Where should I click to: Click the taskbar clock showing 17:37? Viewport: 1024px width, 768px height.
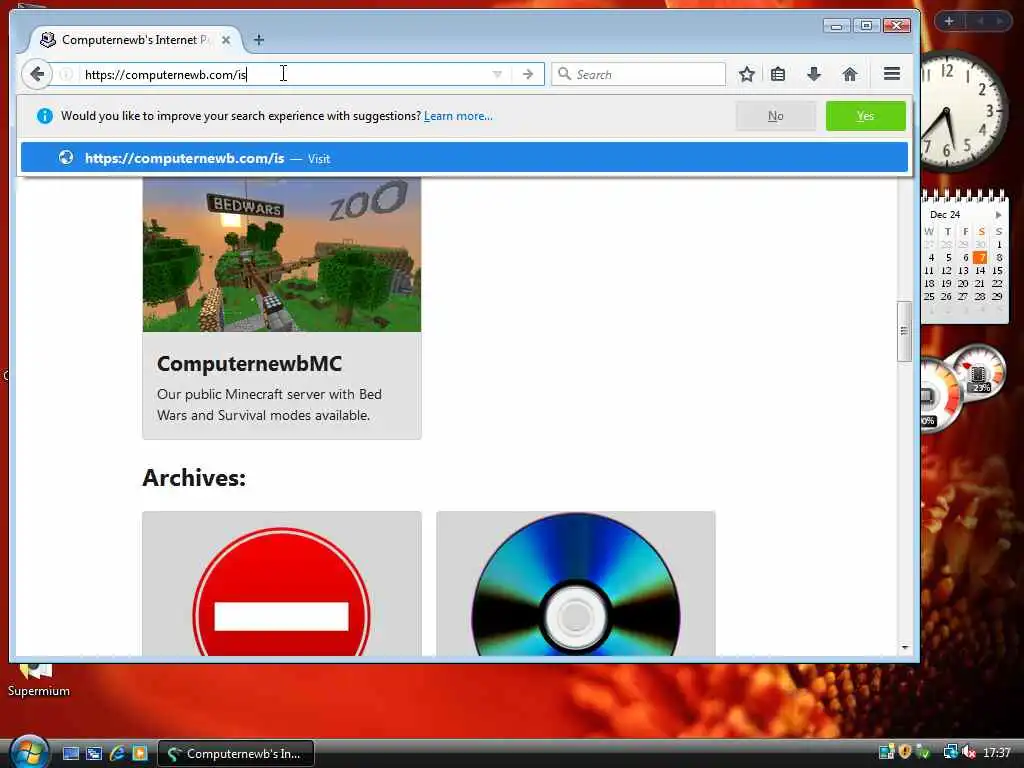(997, 753)
